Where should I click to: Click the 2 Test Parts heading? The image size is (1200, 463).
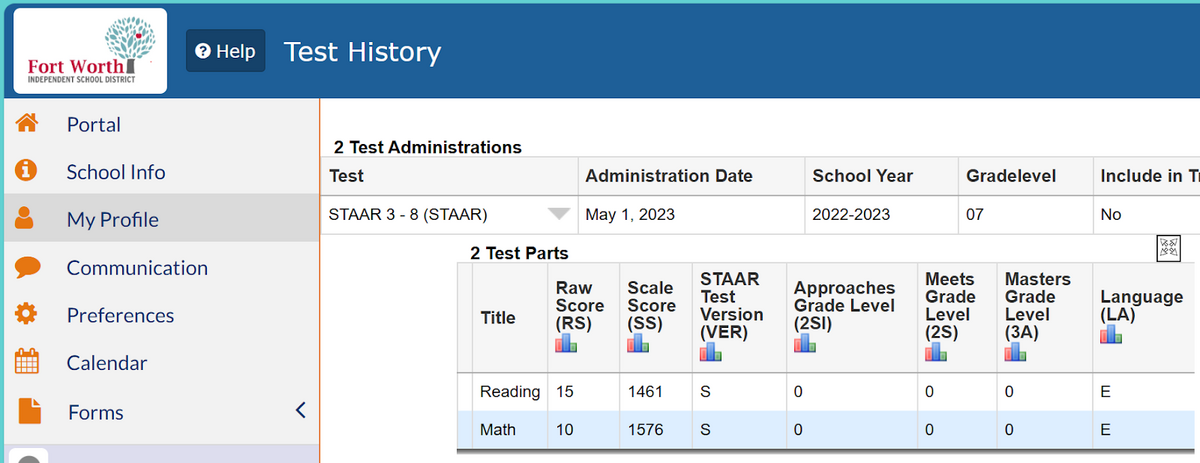coord(519,253)
